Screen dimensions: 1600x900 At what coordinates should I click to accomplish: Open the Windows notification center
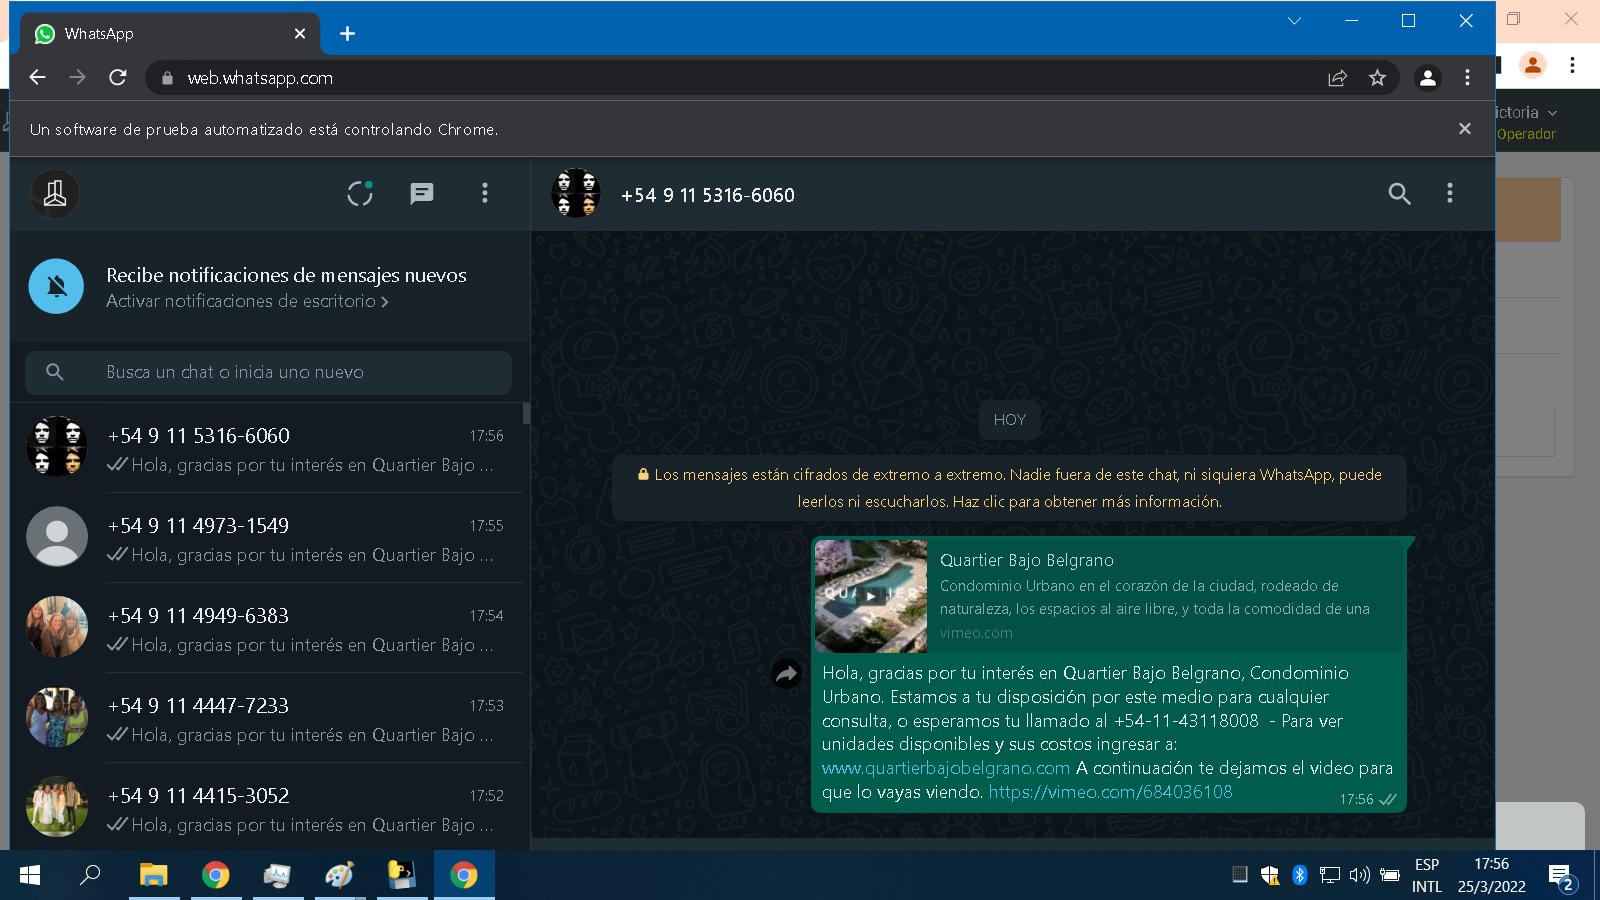point(1561,877)
